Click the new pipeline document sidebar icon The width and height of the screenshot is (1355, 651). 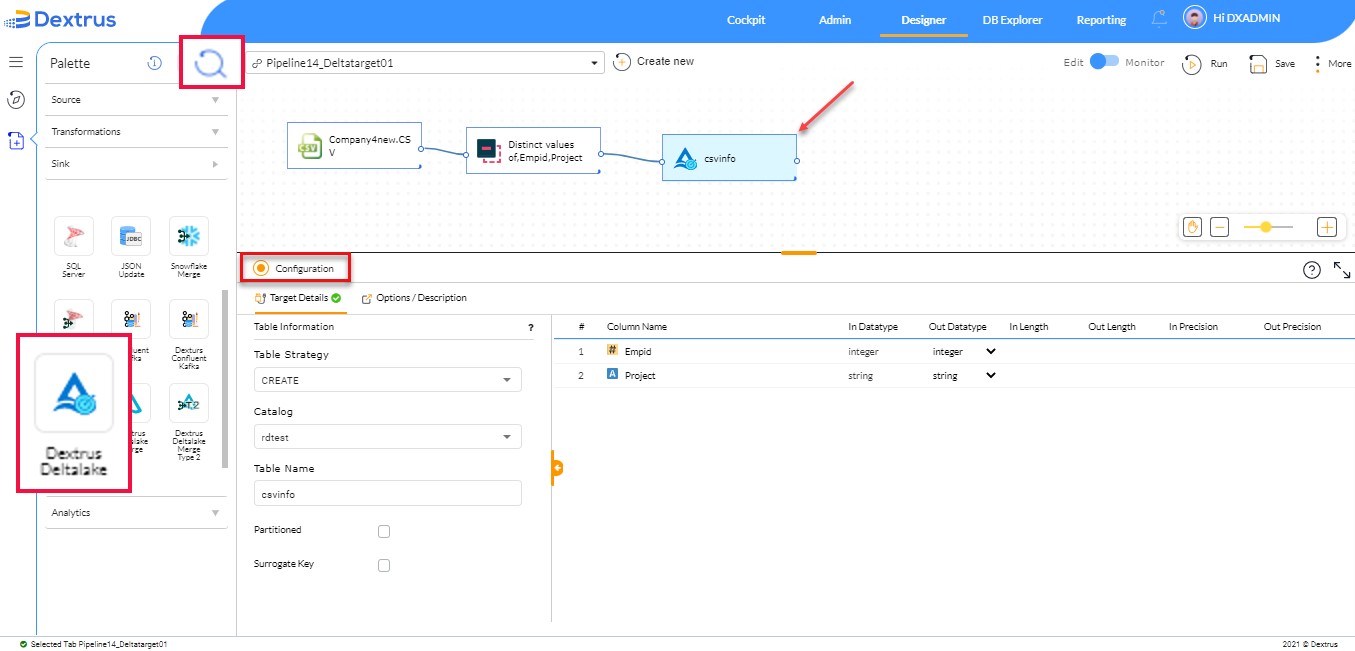pos(16,141)
